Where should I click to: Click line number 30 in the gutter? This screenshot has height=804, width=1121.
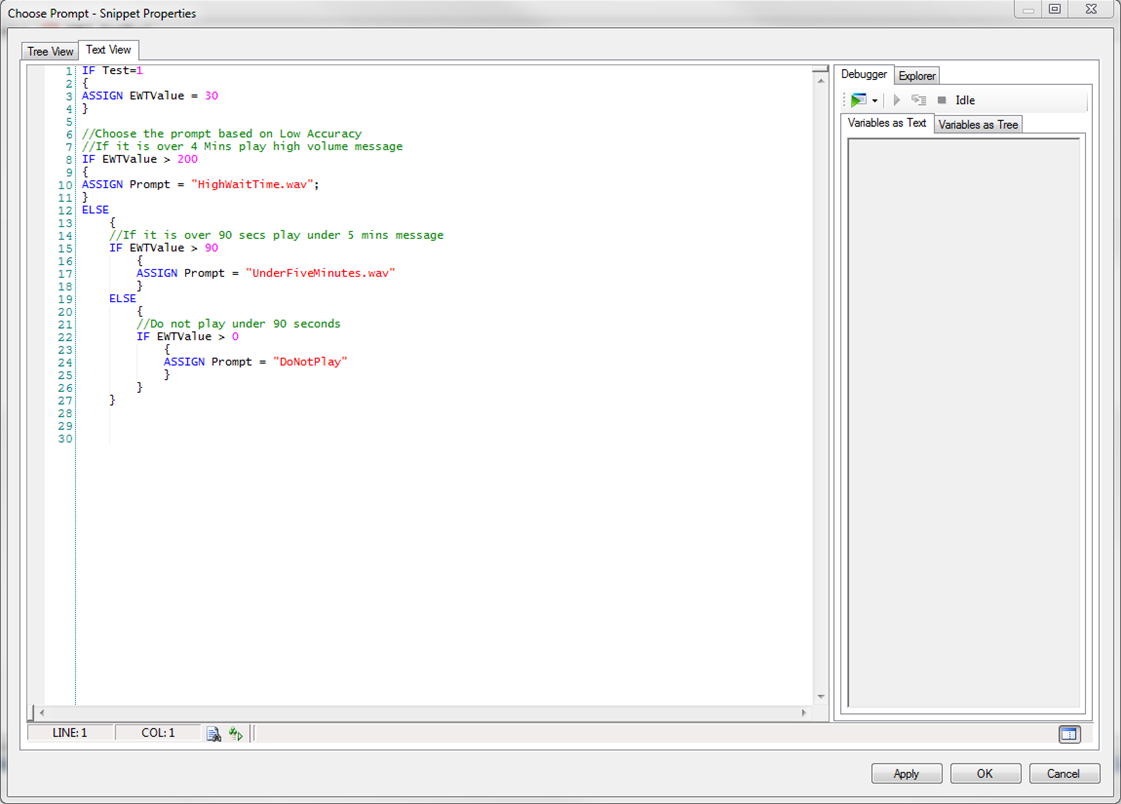click(65, 439)
